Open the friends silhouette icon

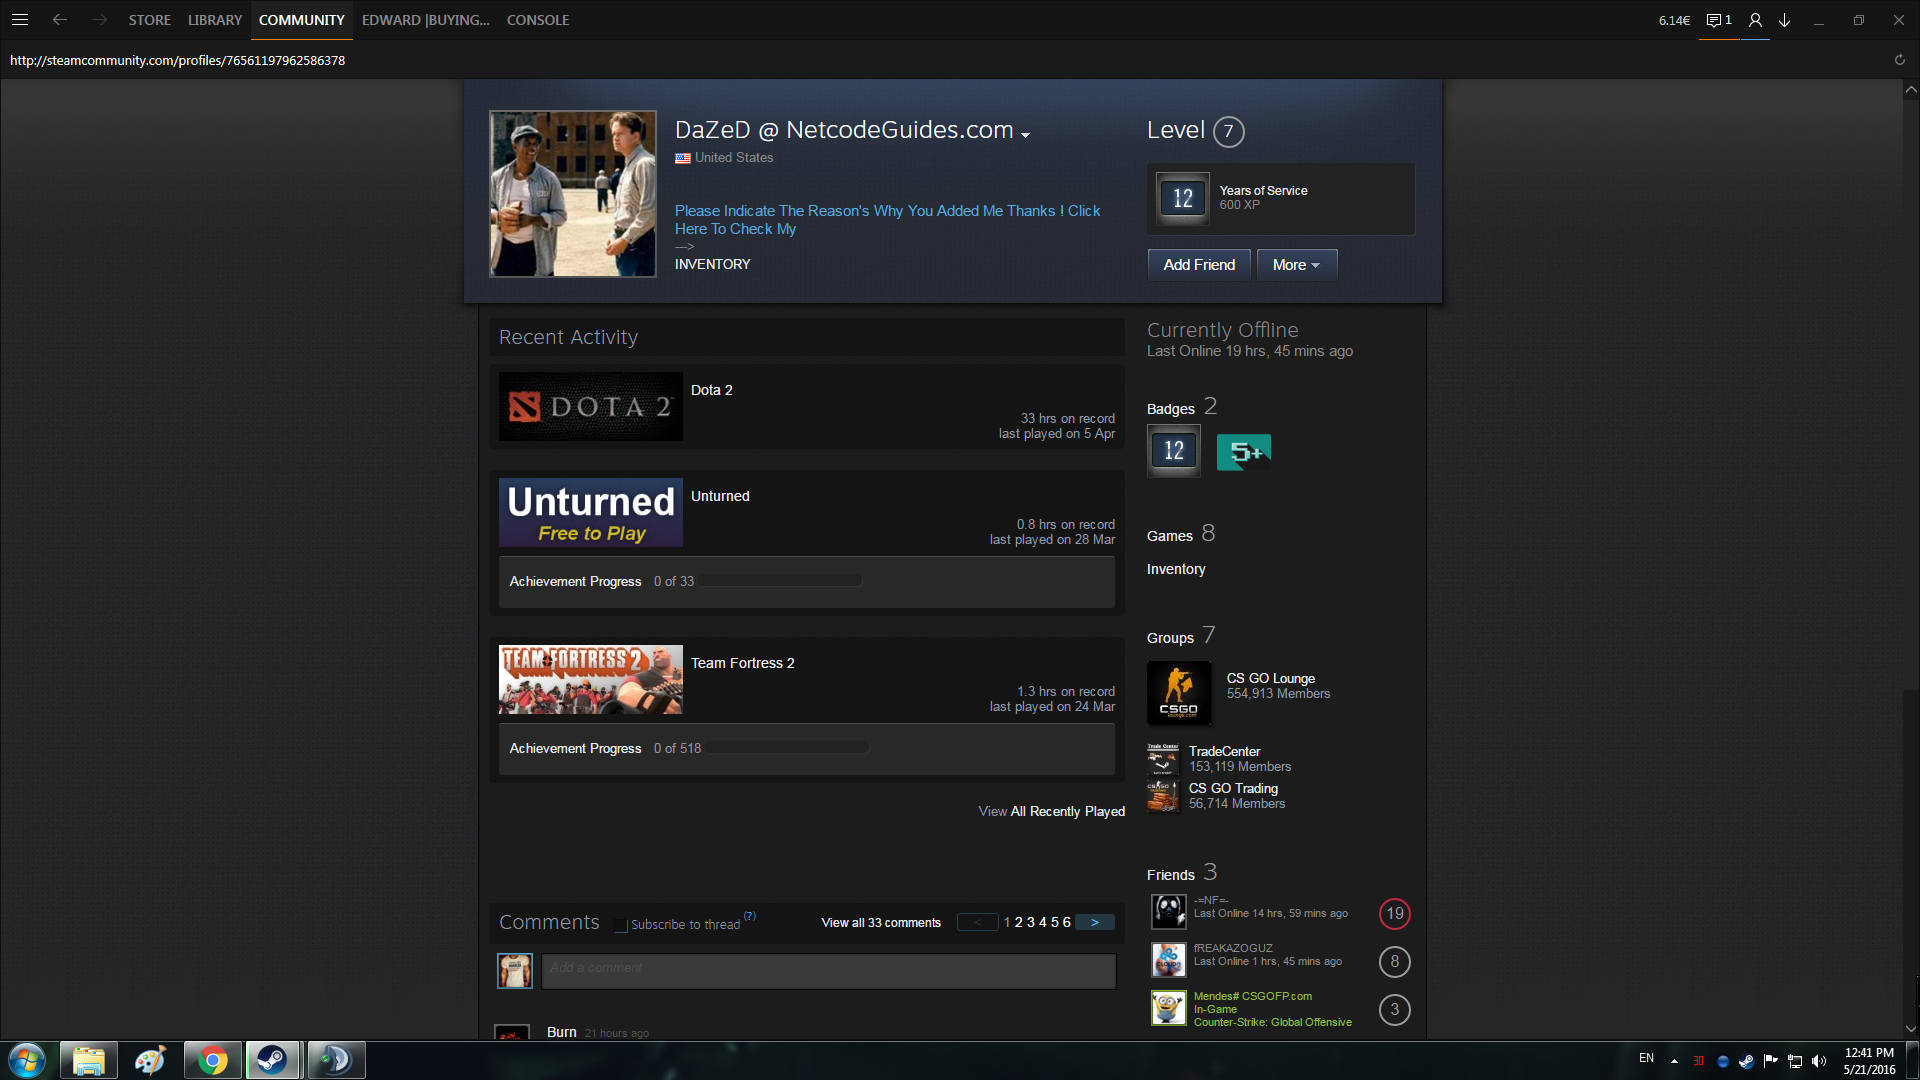coord(1755,20)
